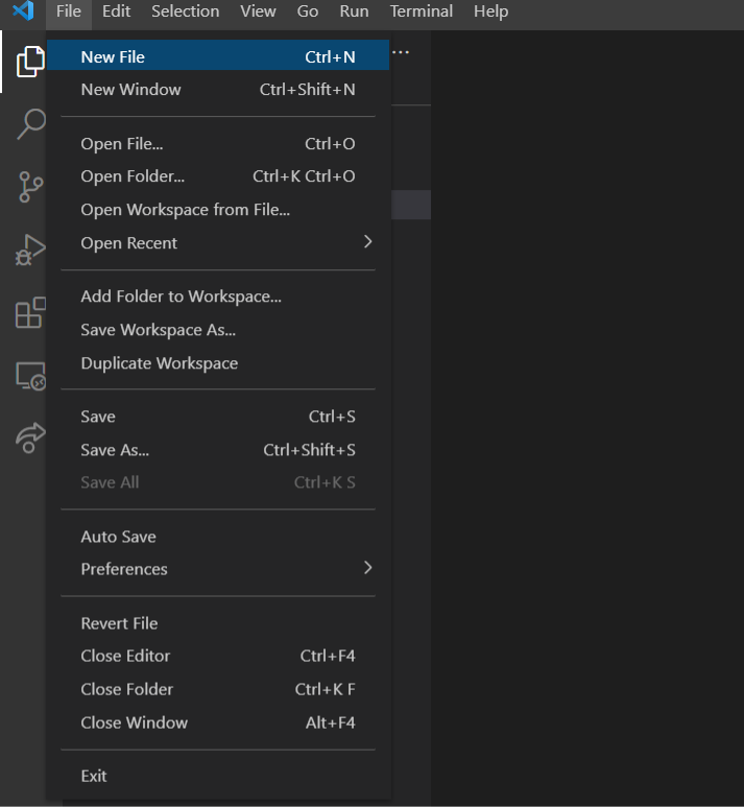Open the Run menu
Screen dimensions: 745x808
(354, 11)
